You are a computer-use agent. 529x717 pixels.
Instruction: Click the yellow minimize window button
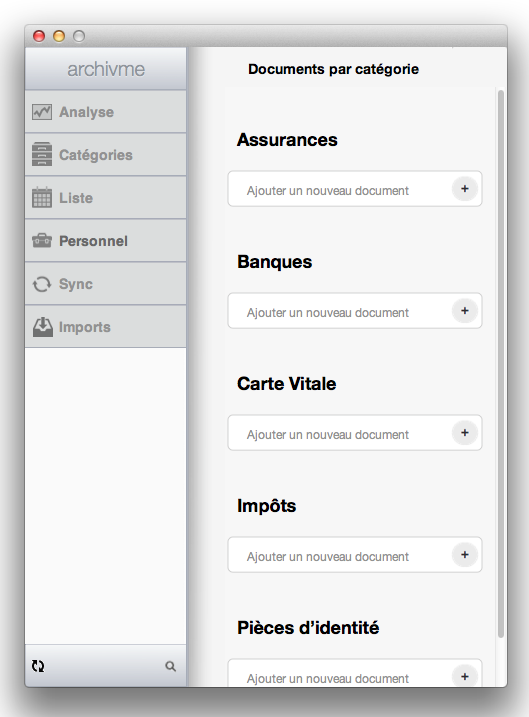[x=59, y=36]
